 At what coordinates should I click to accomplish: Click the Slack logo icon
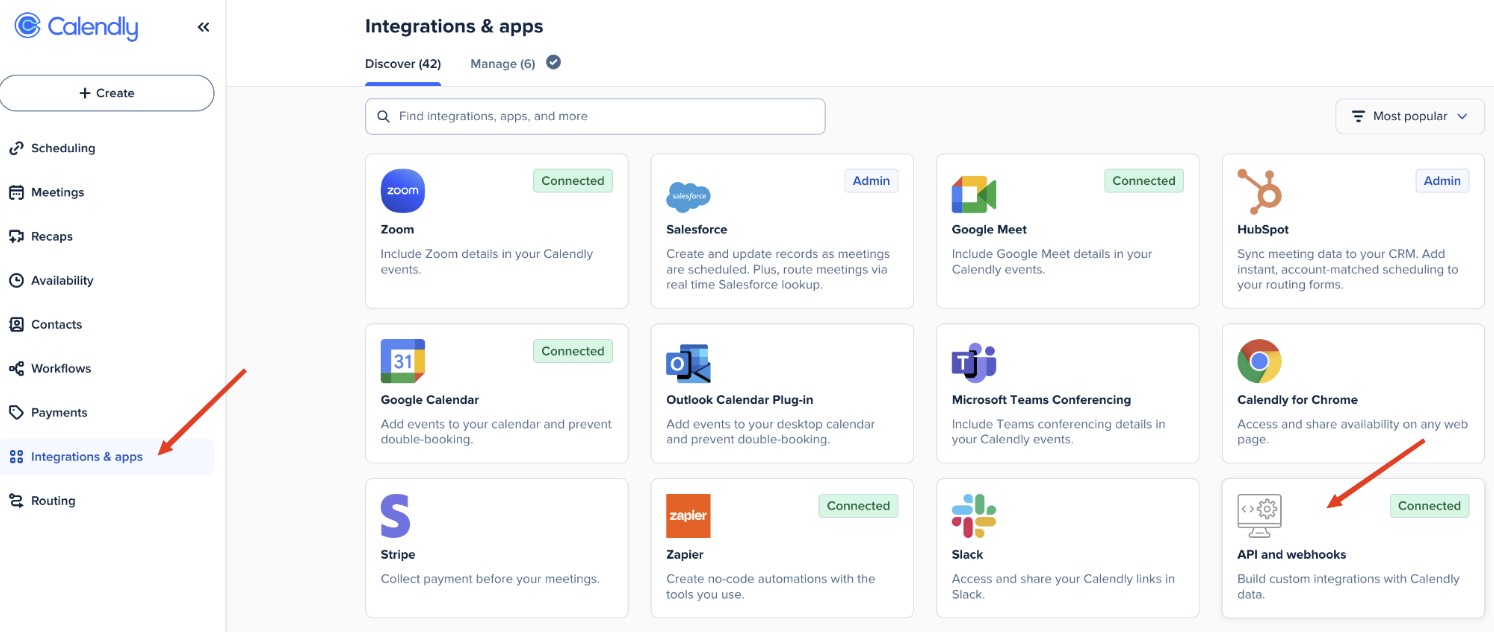pos(974,516)
